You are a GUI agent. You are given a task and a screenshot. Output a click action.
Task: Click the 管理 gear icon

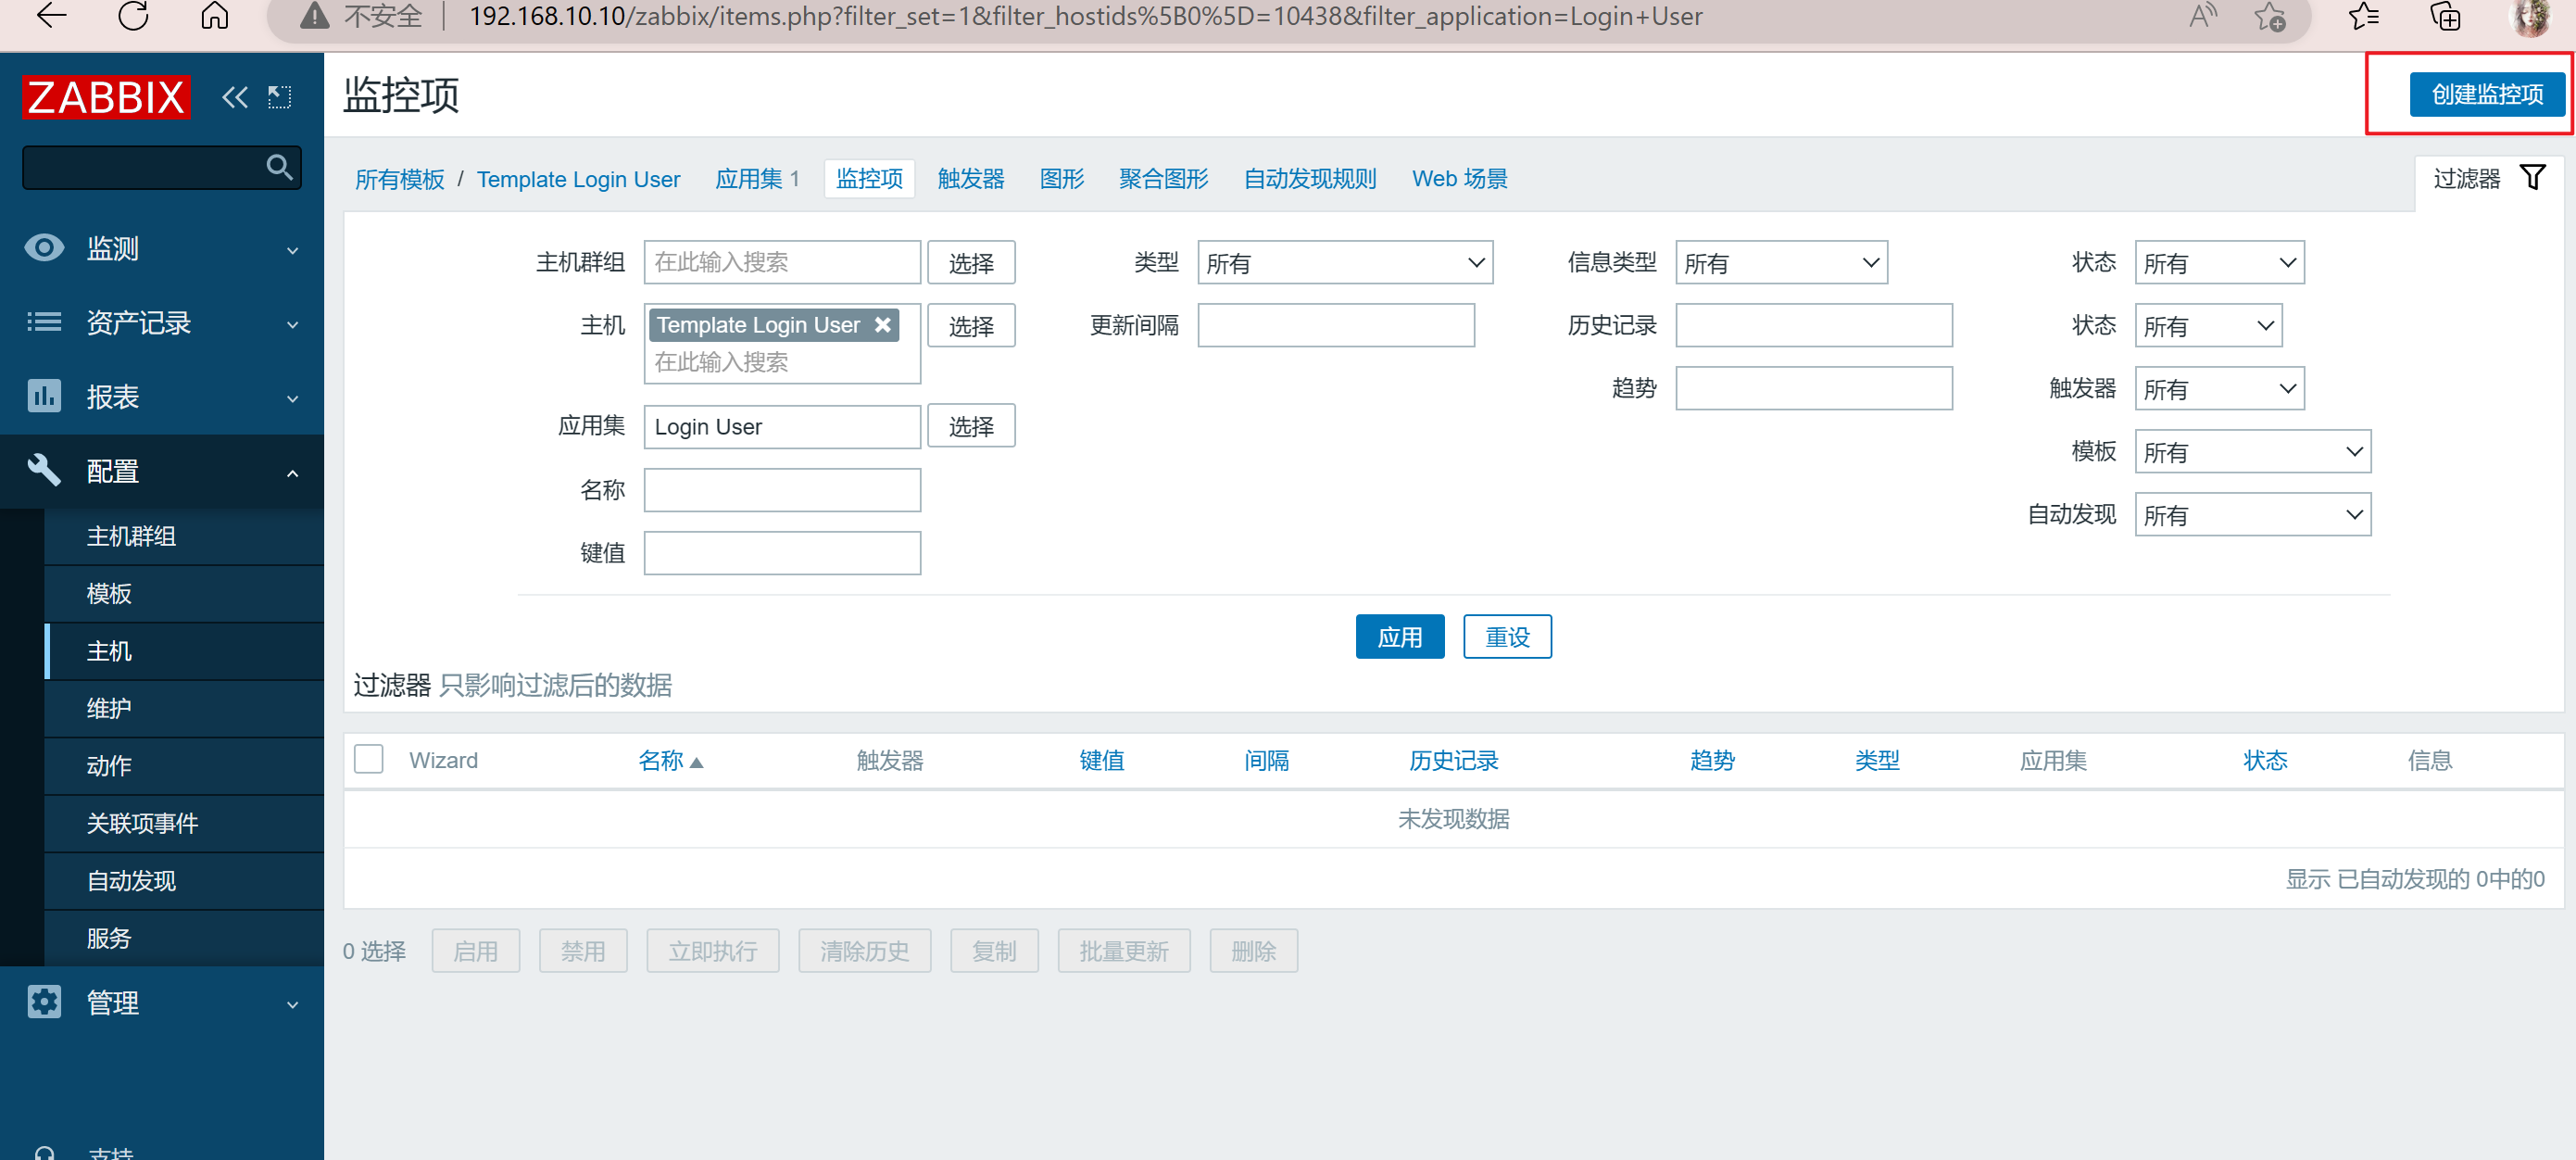click(44, 1002)
